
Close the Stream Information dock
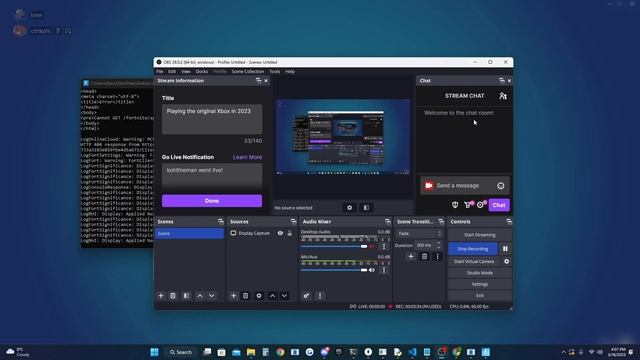[266, 81]
